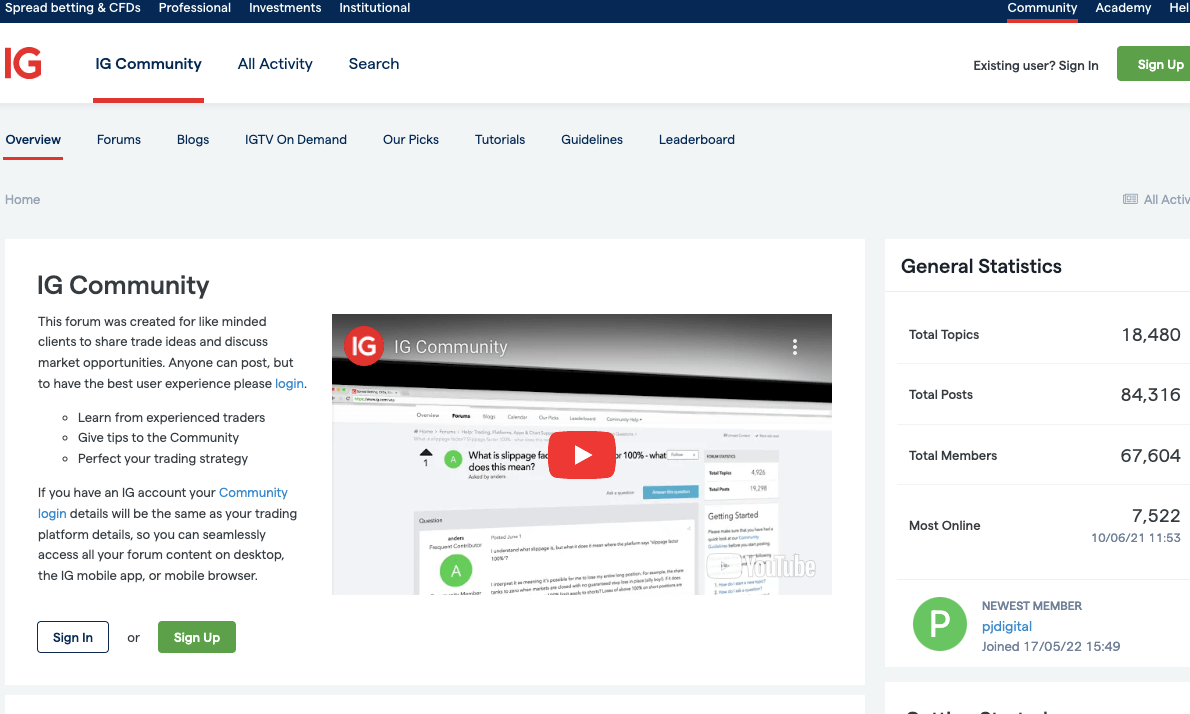Click the Home breadcrumb link
Image resolution: width=1190 pixels, height=714 pixels.
point(23,200)
